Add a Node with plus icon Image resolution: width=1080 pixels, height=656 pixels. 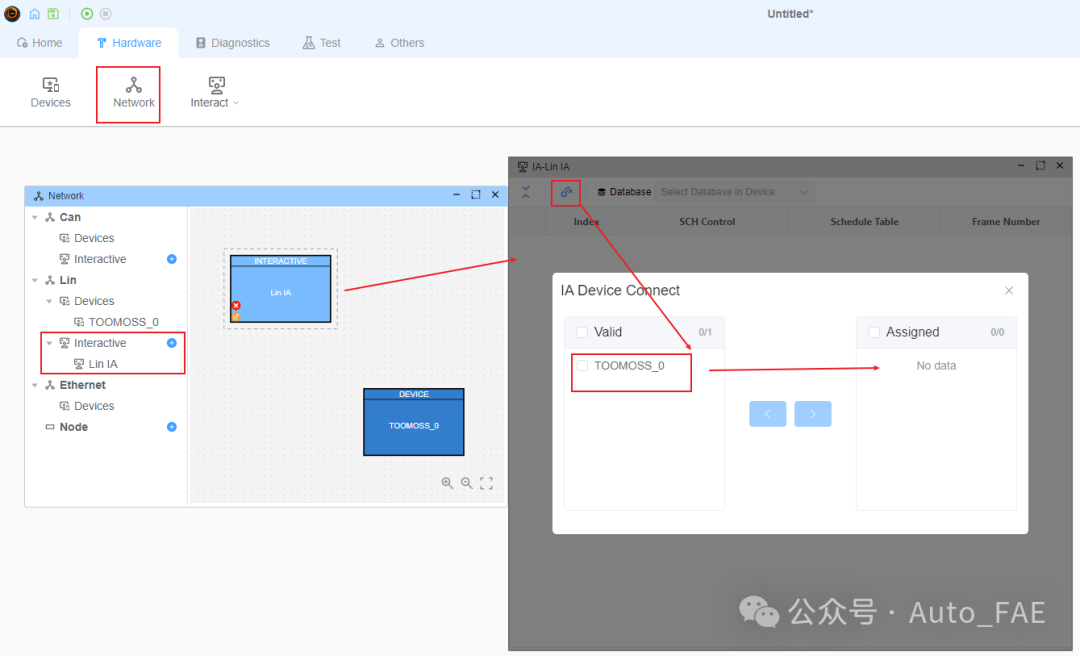[x=172, y=427]
